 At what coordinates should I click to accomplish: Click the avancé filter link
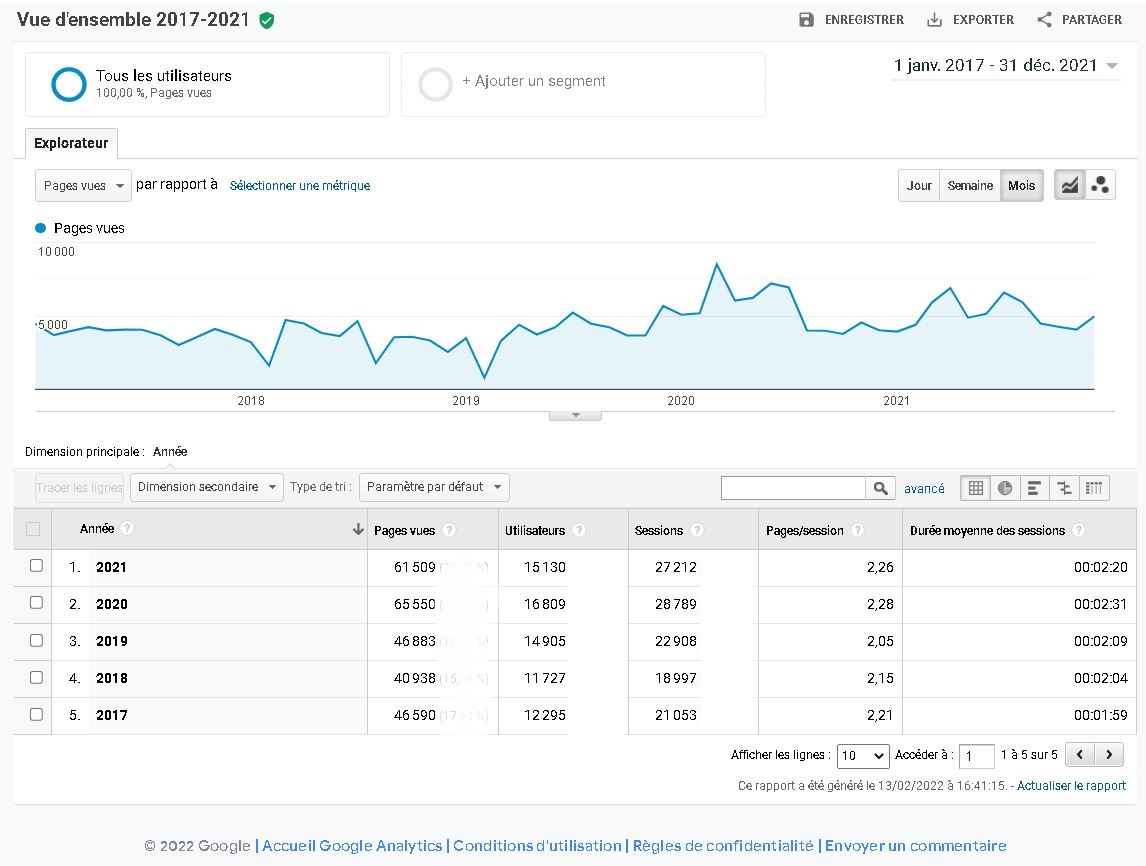pyautogui.click(x=924, y=488)
